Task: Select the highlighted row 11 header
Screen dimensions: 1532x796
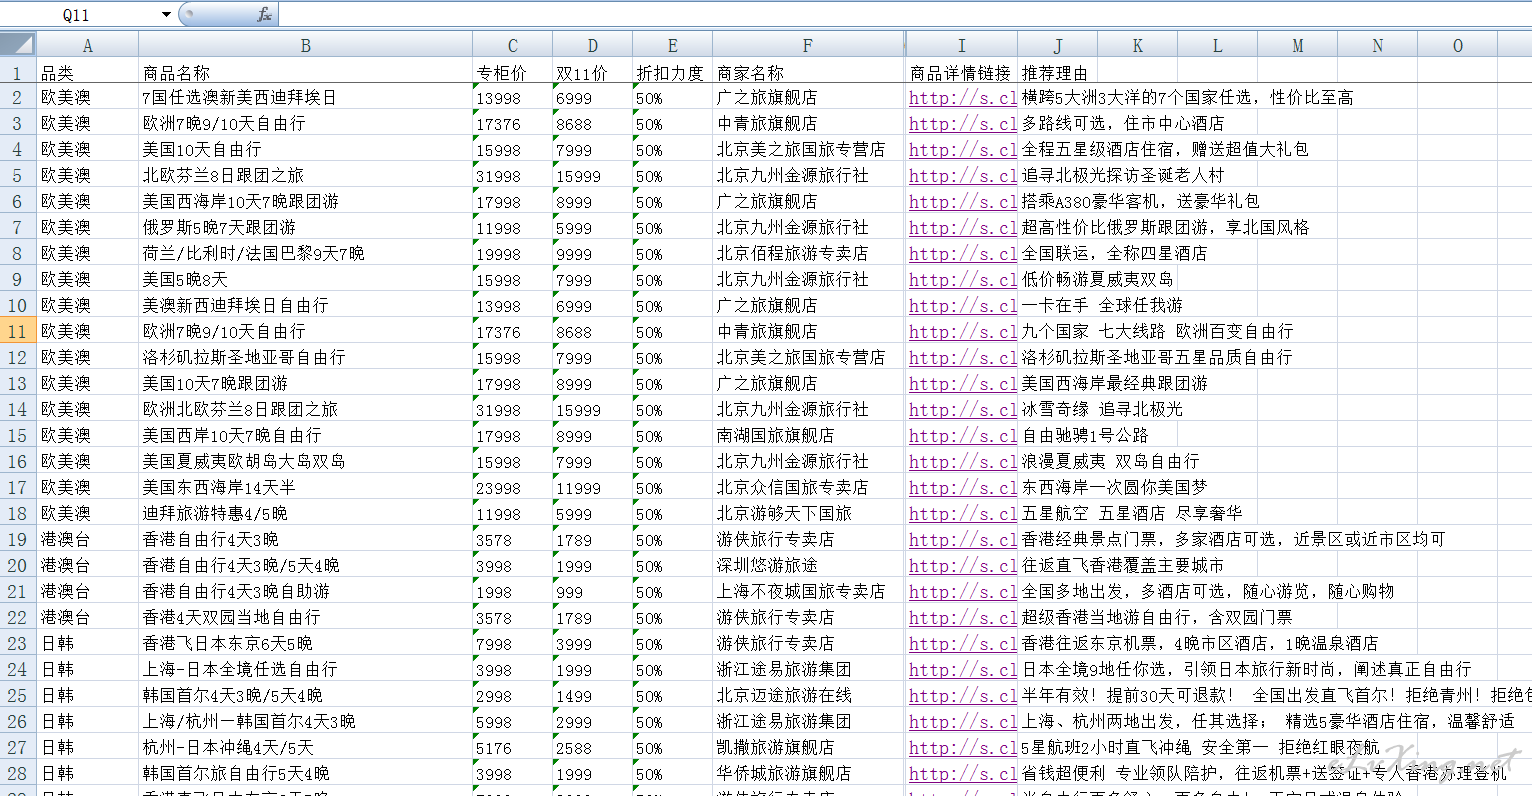Action: tap(18, 331)
